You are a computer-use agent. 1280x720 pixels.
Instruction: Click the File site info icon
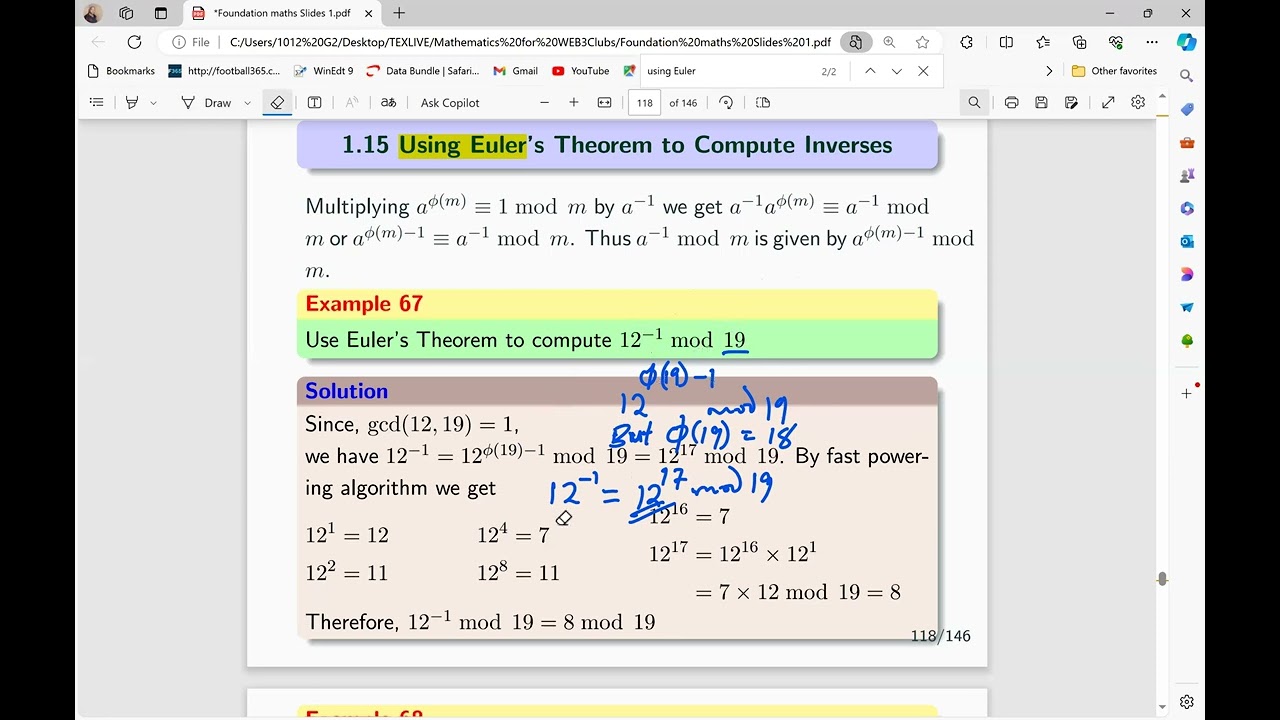(191, 42)
